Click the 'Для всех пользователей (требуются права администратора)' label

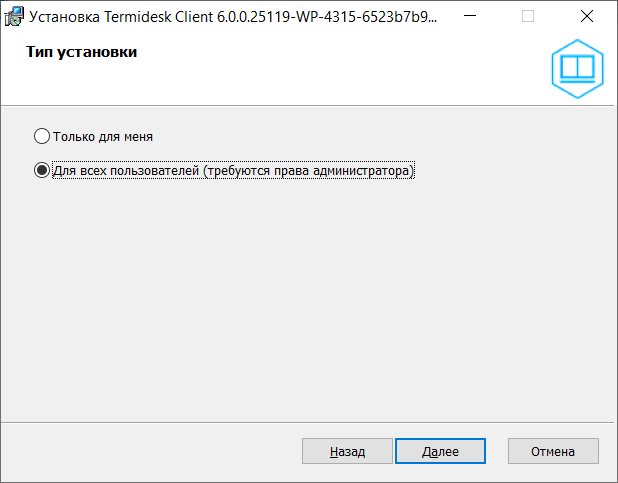click(x=232, y=171)
